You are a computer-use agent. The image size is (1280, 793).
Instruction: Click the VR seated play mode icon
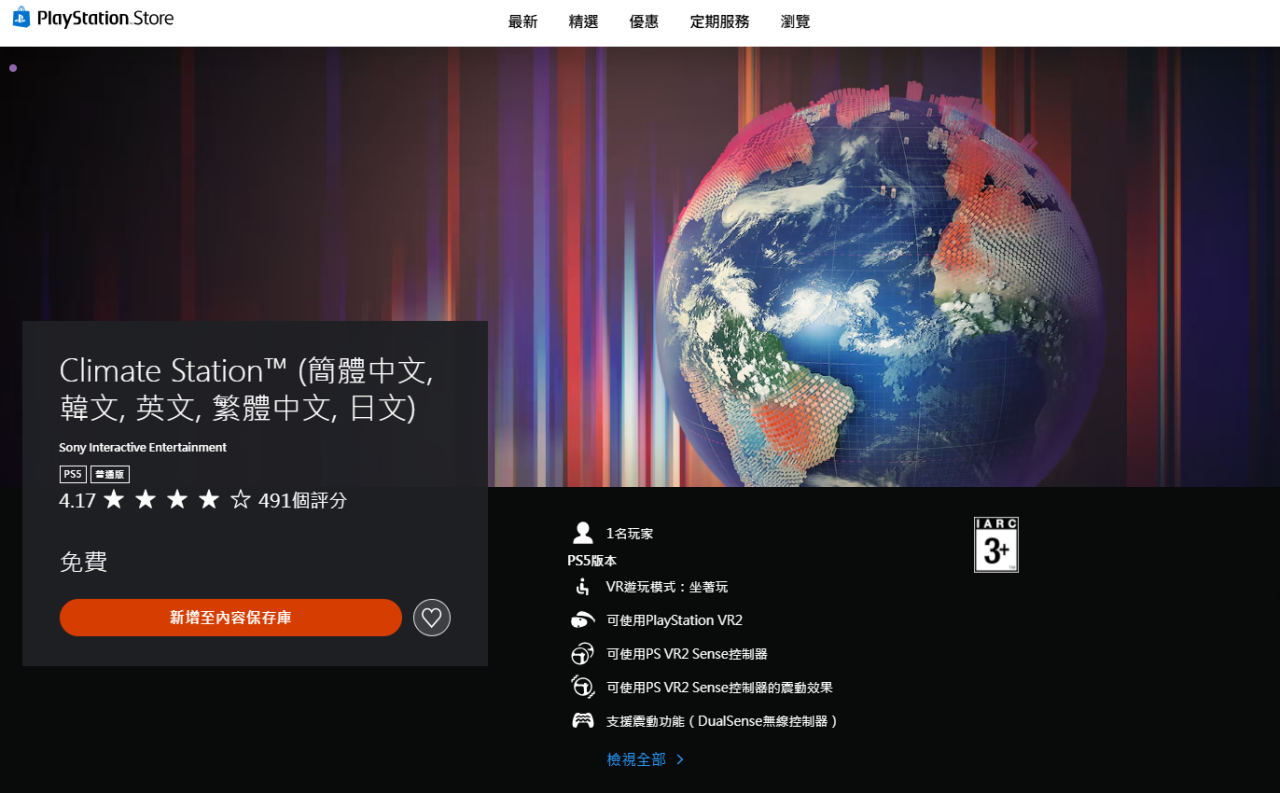[582, 587]
